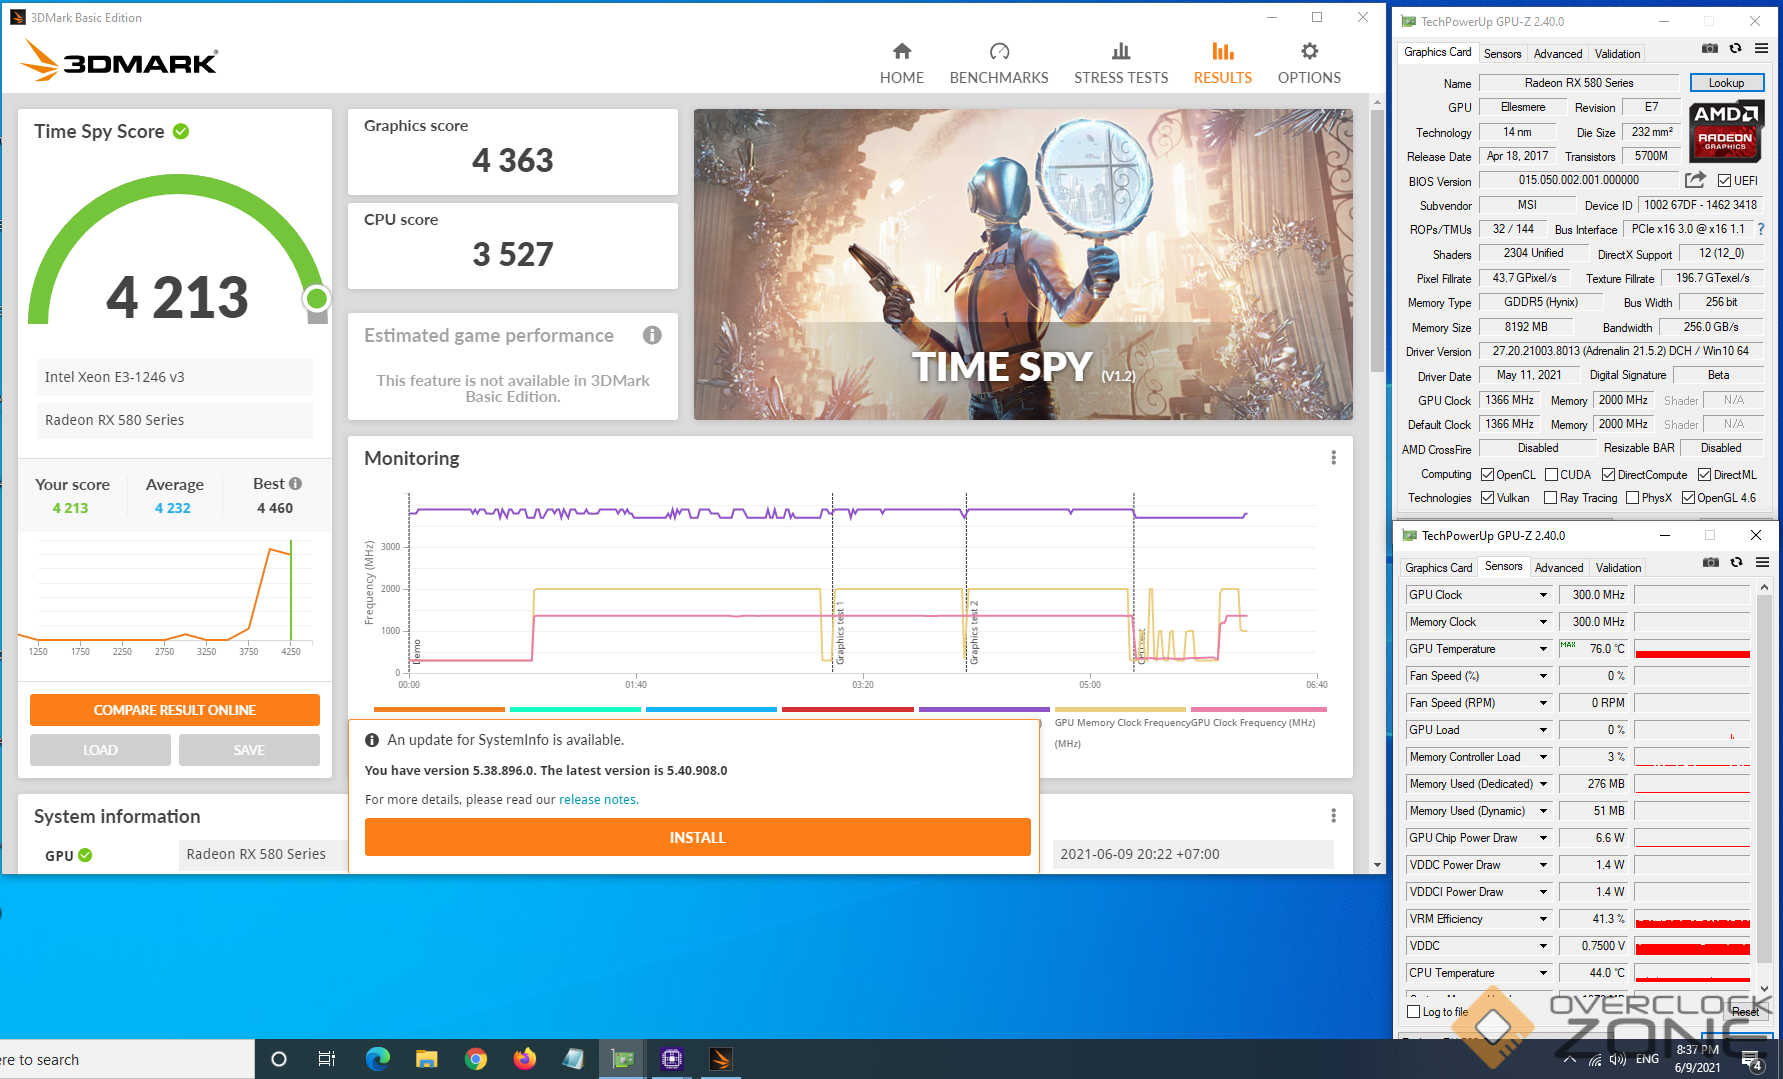Toggle the Ray Tracing checkbox

click(x=1550, y=498)
